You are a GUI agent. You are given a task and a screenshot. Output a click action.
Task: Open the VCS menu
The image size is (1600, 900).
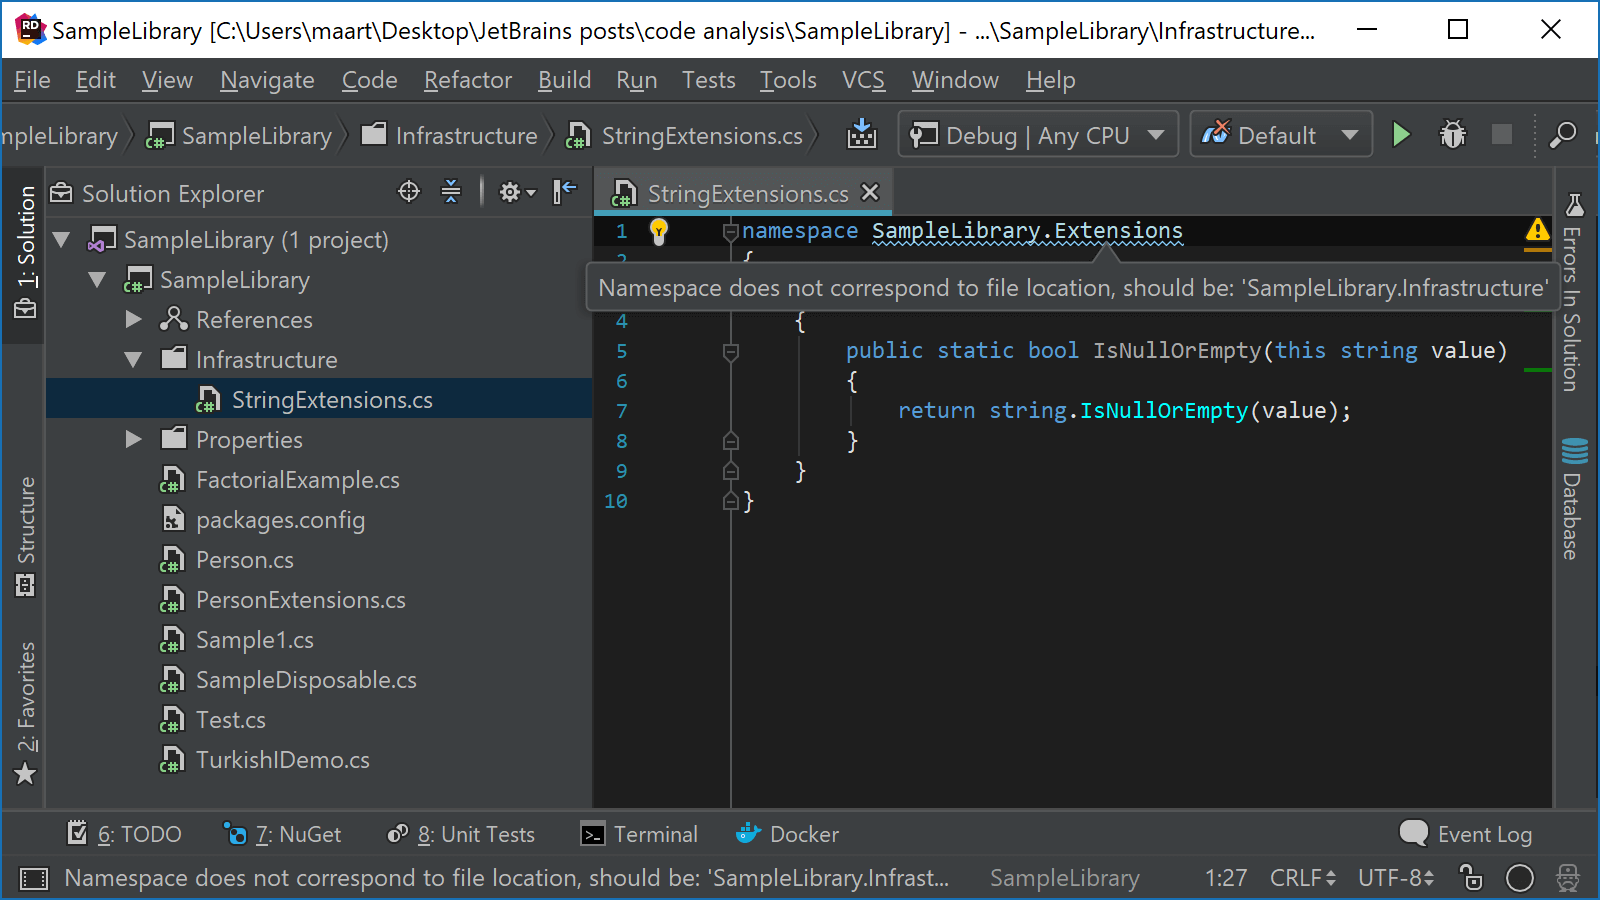[863, 80]
